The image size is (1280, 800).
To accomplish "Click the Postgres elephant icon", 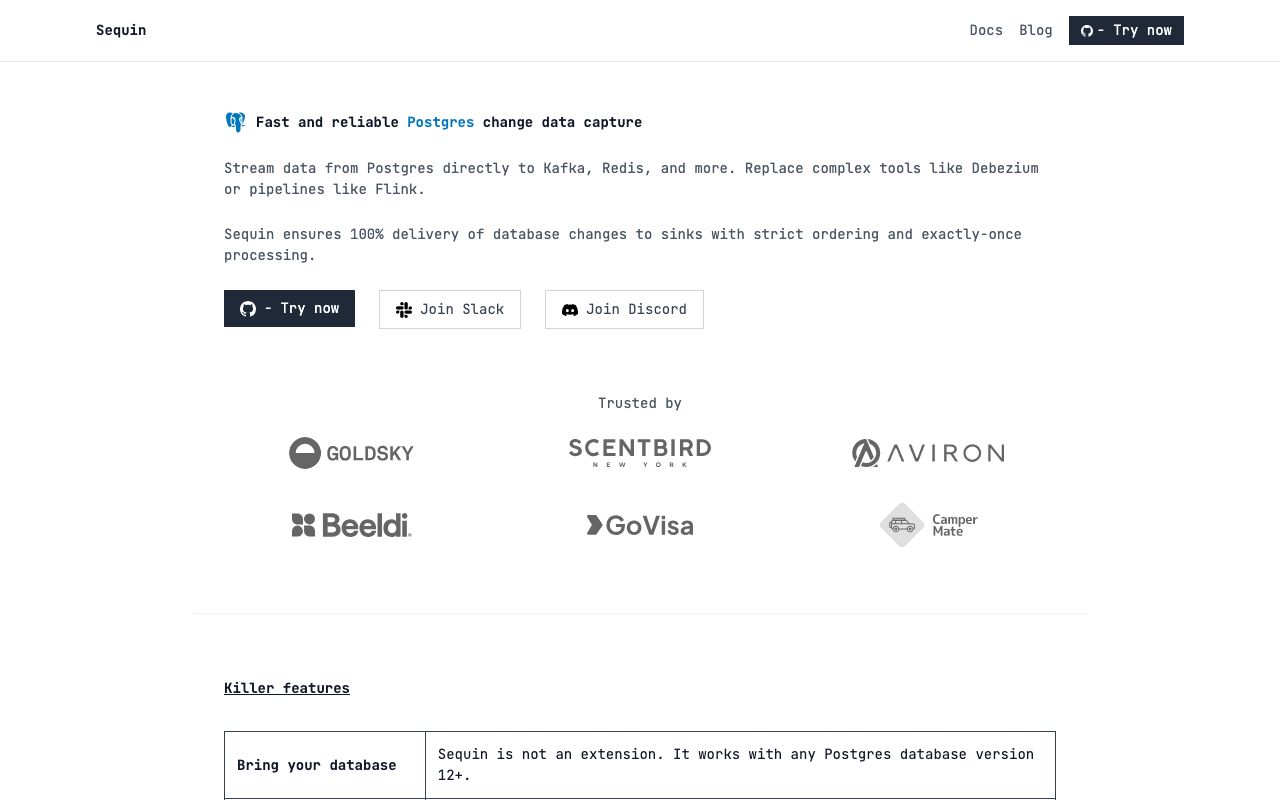I will (235, 122).
